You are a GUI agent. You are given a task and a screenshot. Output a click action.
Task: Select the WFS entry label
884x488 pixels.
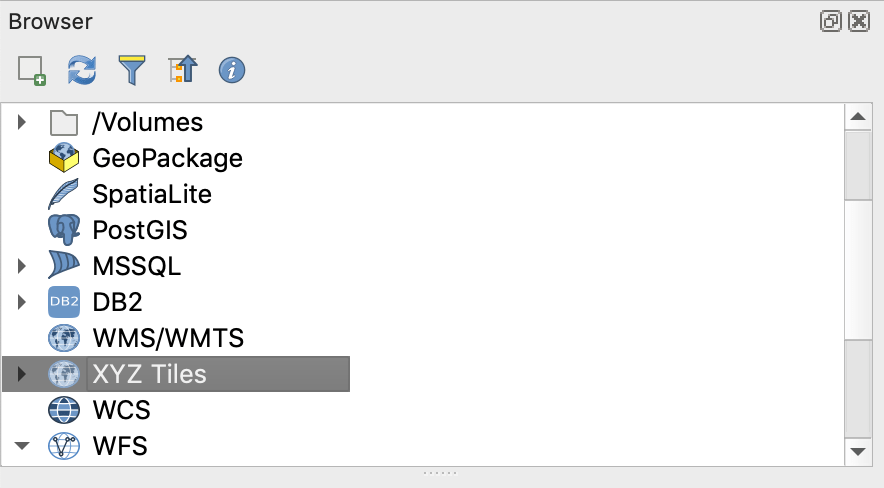click(x=120, y=446)
